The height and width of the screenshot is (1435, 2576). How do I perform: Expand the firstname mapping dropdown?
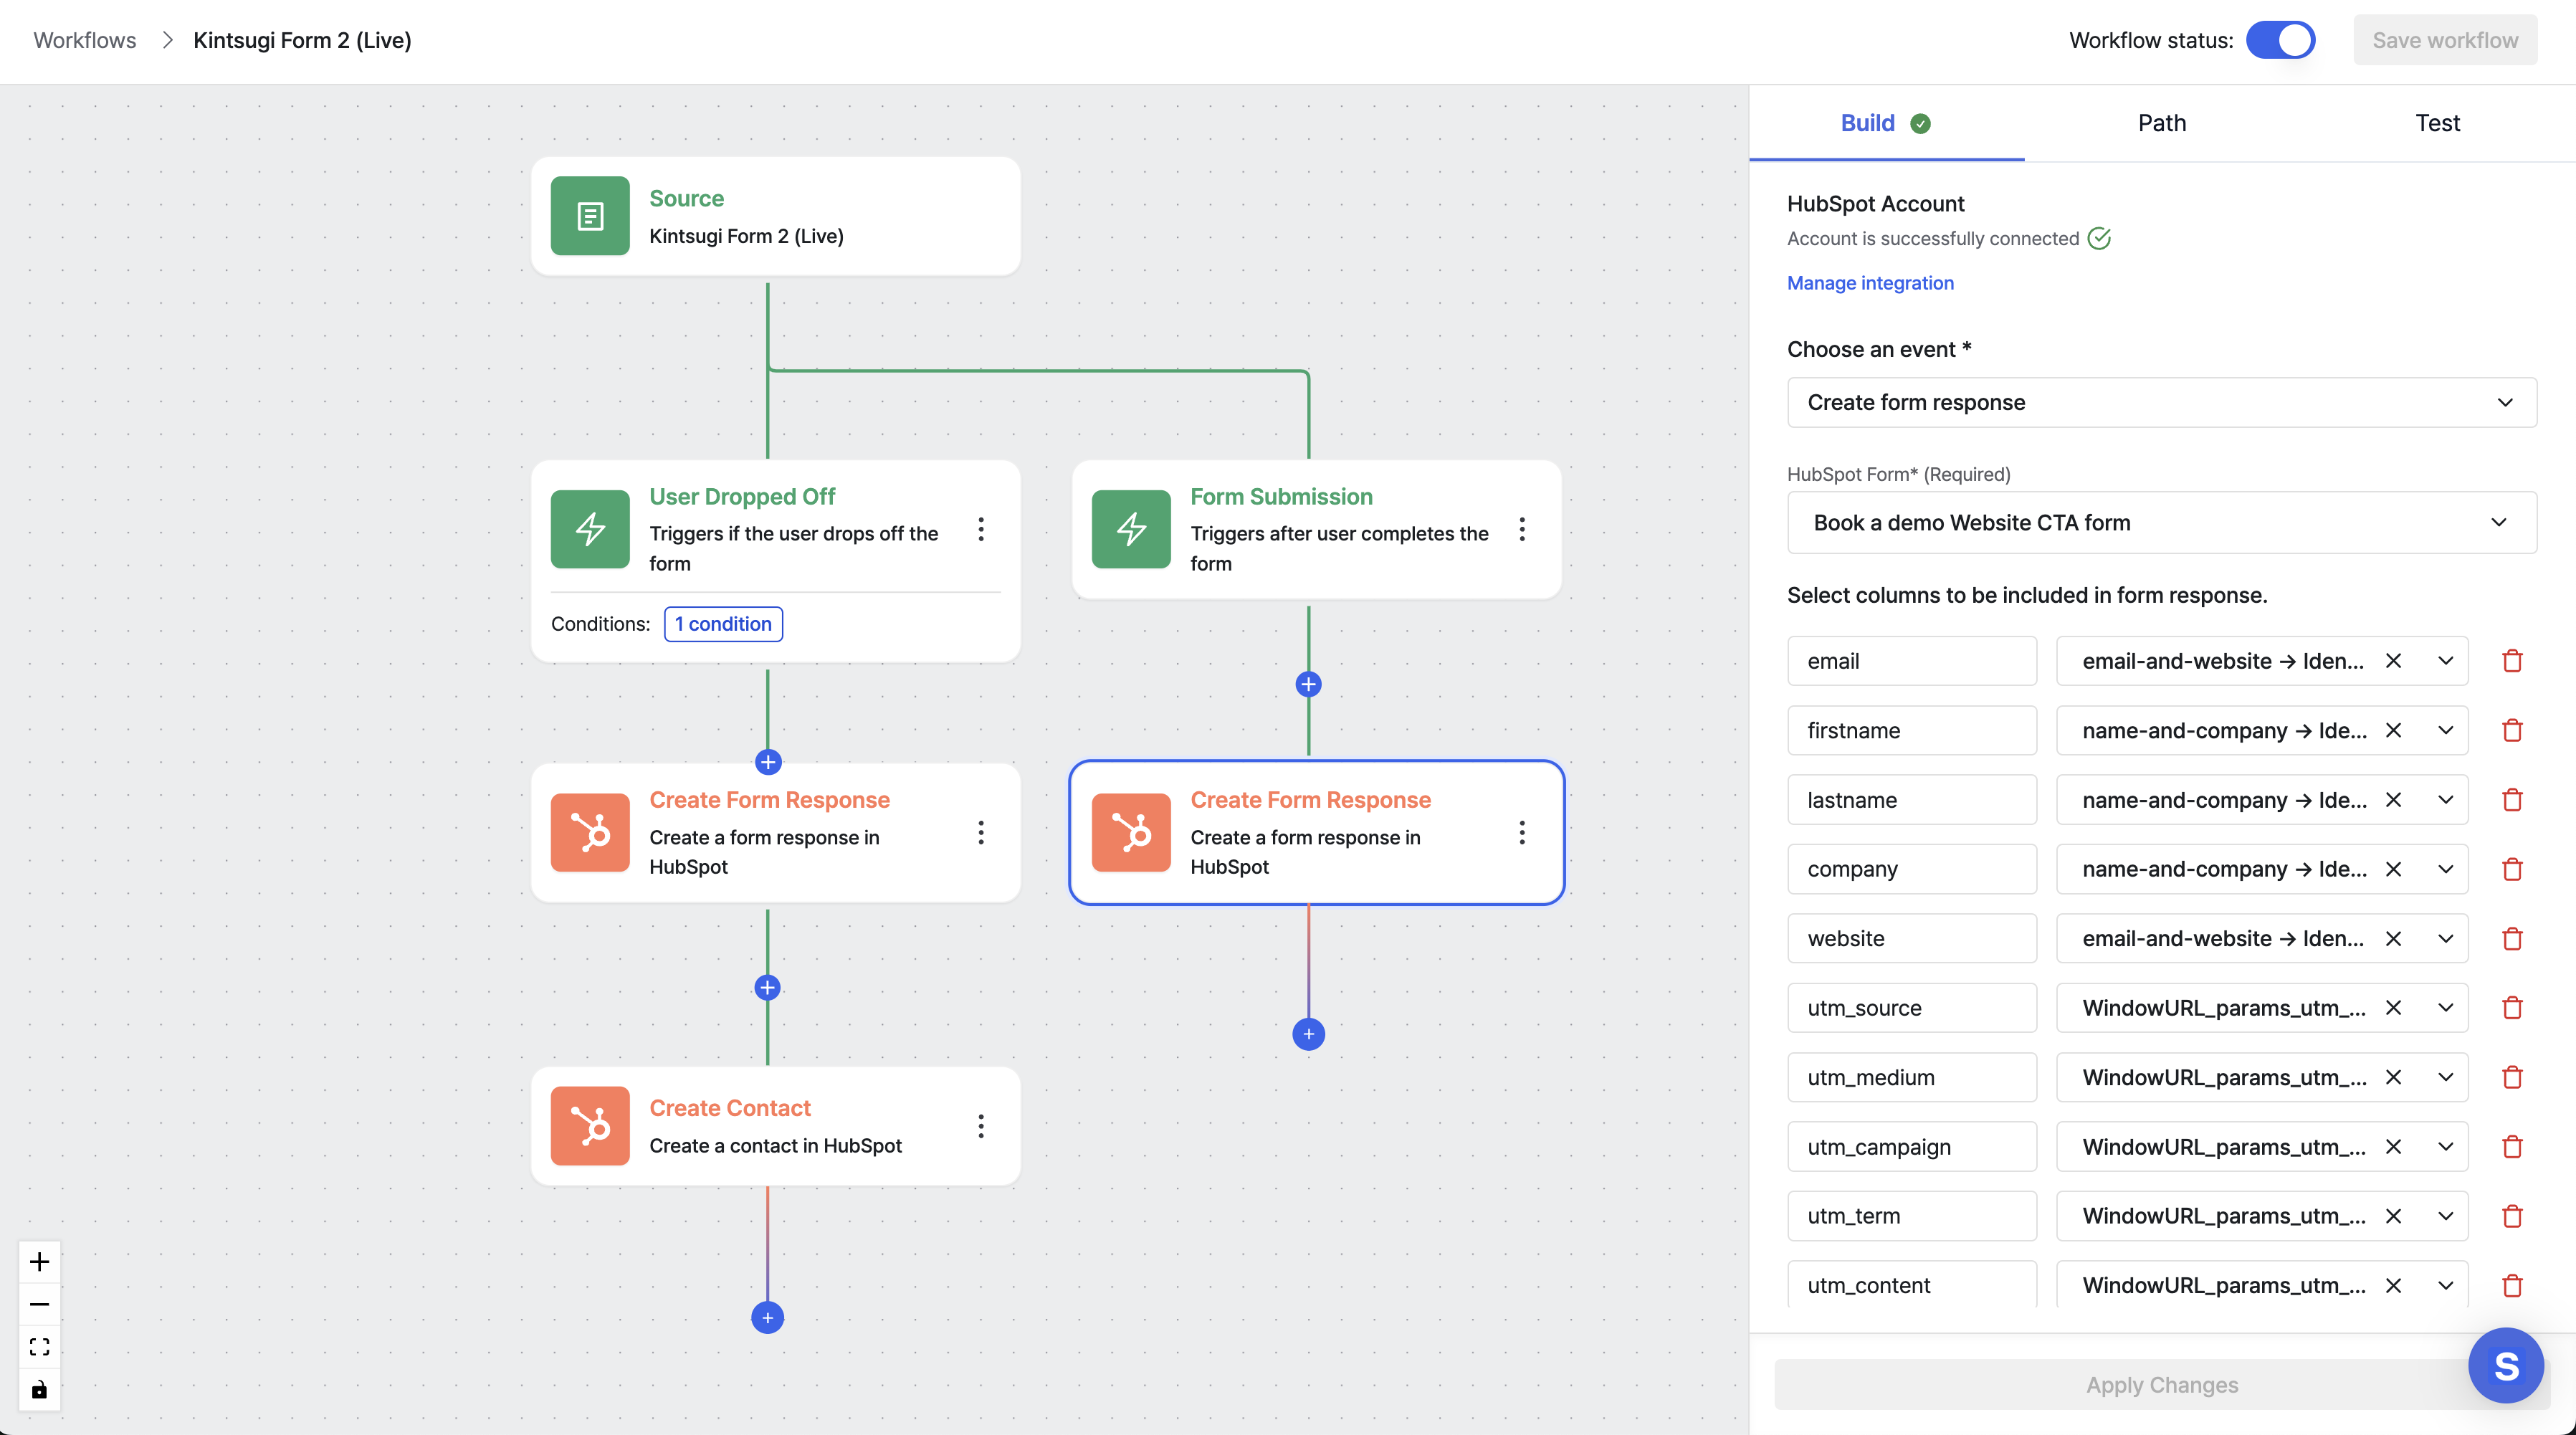click(x=2445, y=730)
